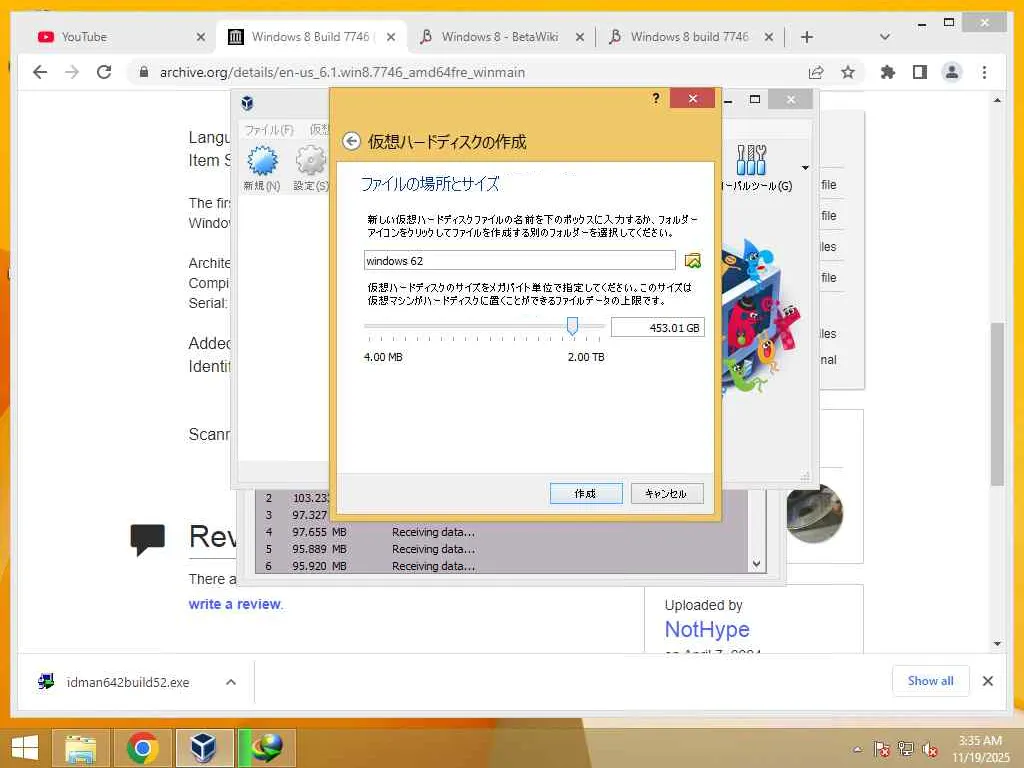The height and width of the screenshot is (768, 1024).
Task: Bookmark this page with star icon
Action: (848, 72)
